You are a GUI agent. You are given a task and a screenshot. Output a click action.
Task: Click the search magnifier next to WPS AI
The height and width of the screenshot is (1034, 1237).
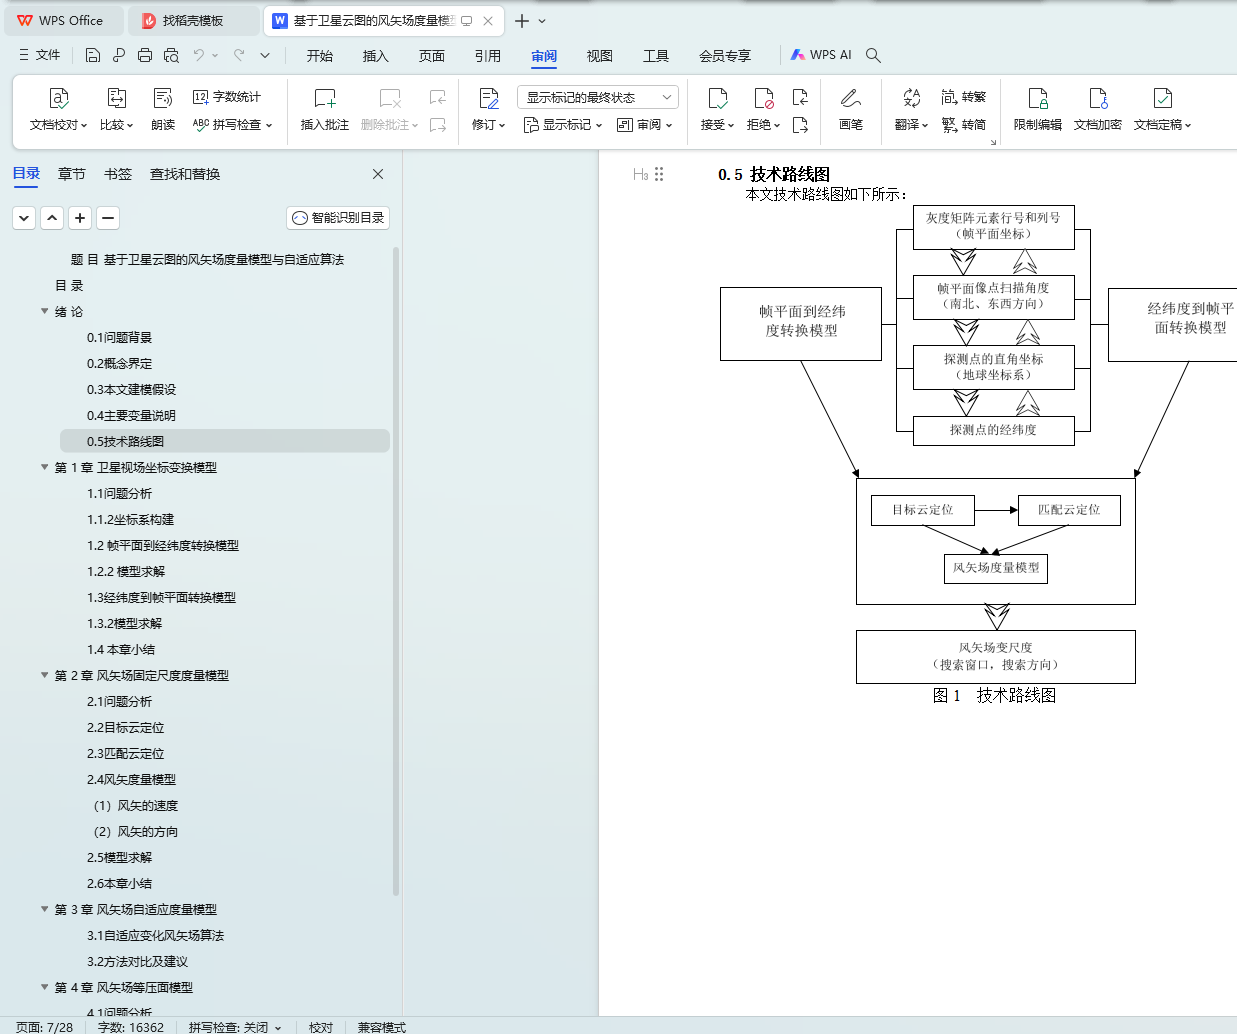[873, 55]
